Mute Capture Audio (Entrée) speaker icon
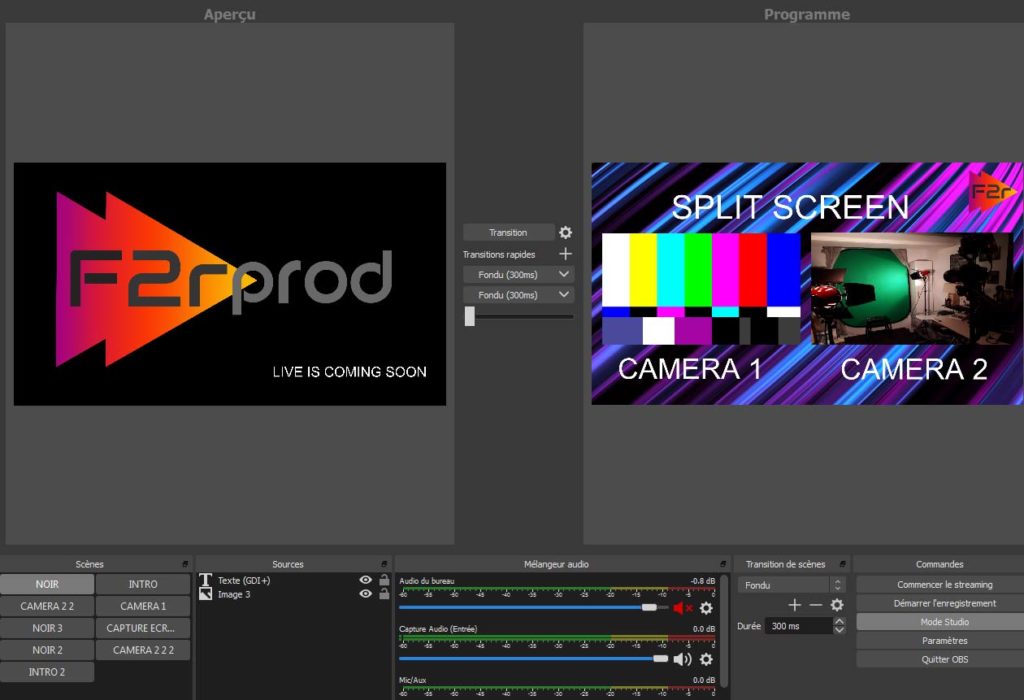Screen dimensions: 1024x700 click(682, 659)
